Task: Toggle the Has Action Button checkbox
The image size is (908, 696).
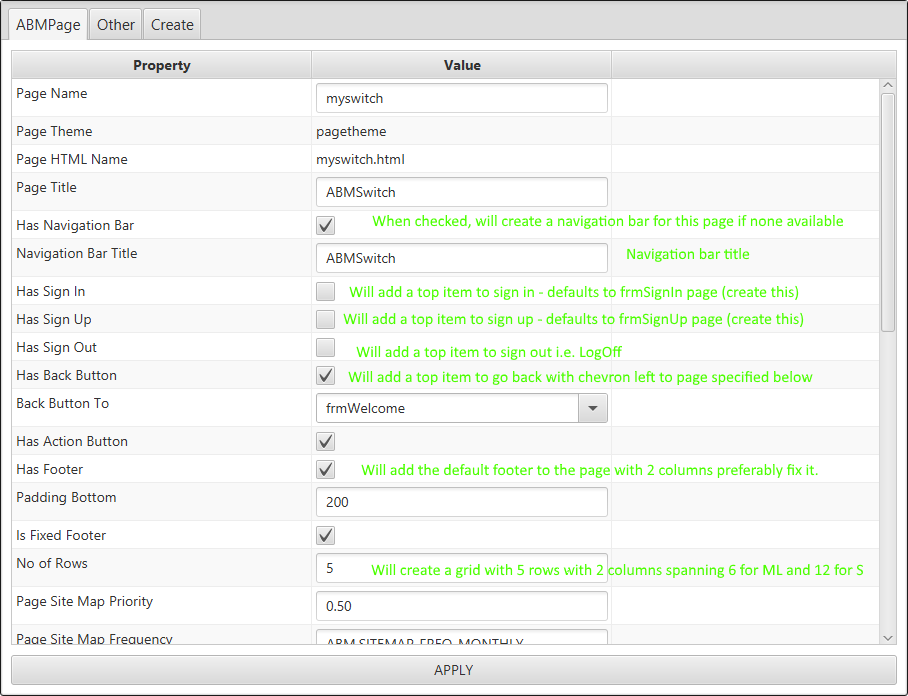Action: [x=325, y=441]
